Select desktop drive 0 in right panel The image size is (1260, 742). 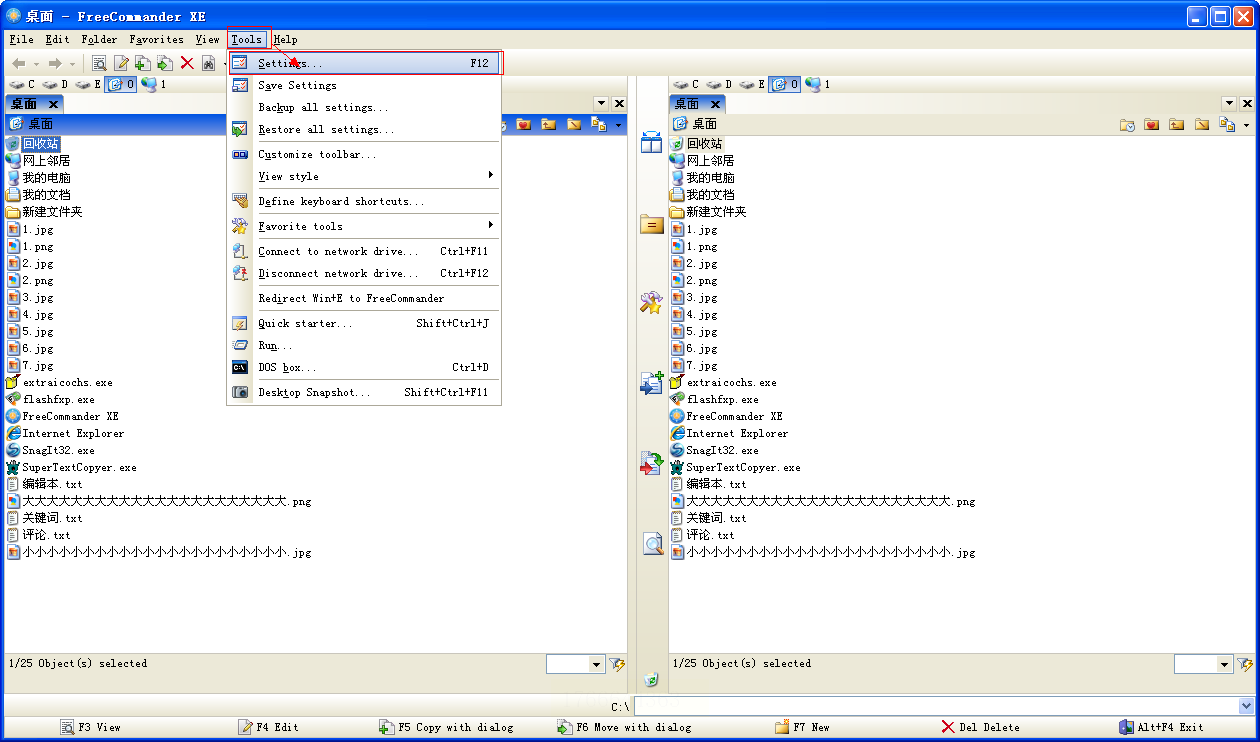point(785,85)
